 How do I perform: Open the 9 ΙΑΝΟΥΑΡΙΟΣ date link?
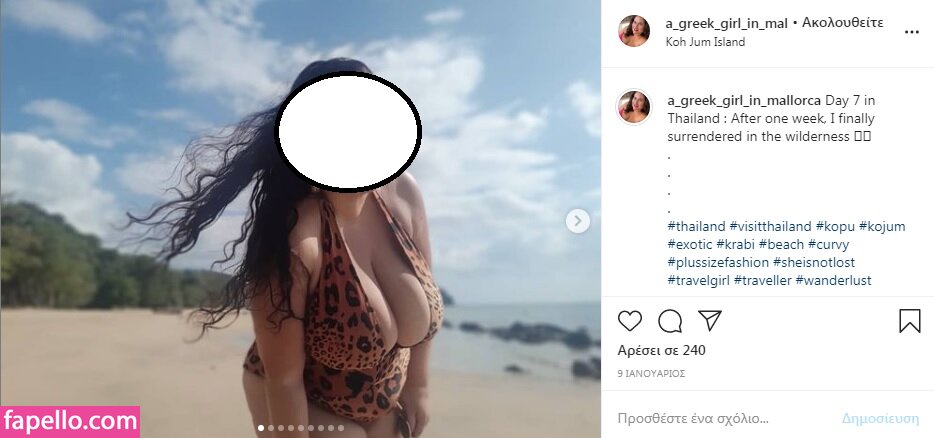pos(651,374)
